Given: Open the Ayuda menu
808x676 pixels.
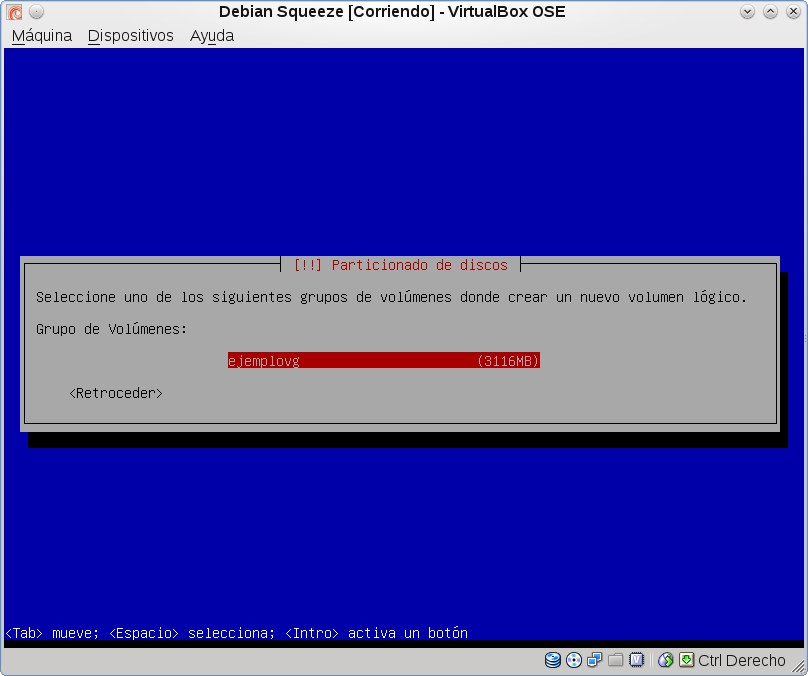Looking at the screenshot, I should tap(212, 36).
